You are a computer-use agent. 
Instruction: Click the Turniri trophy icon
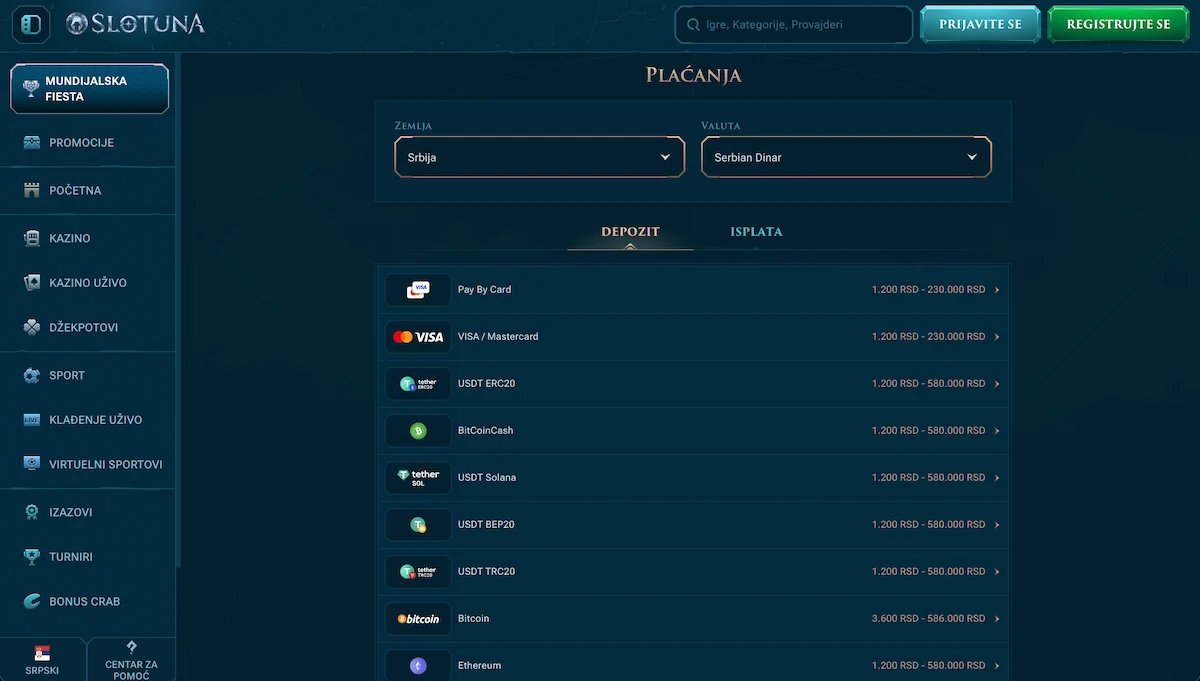[x=31, y=556]
